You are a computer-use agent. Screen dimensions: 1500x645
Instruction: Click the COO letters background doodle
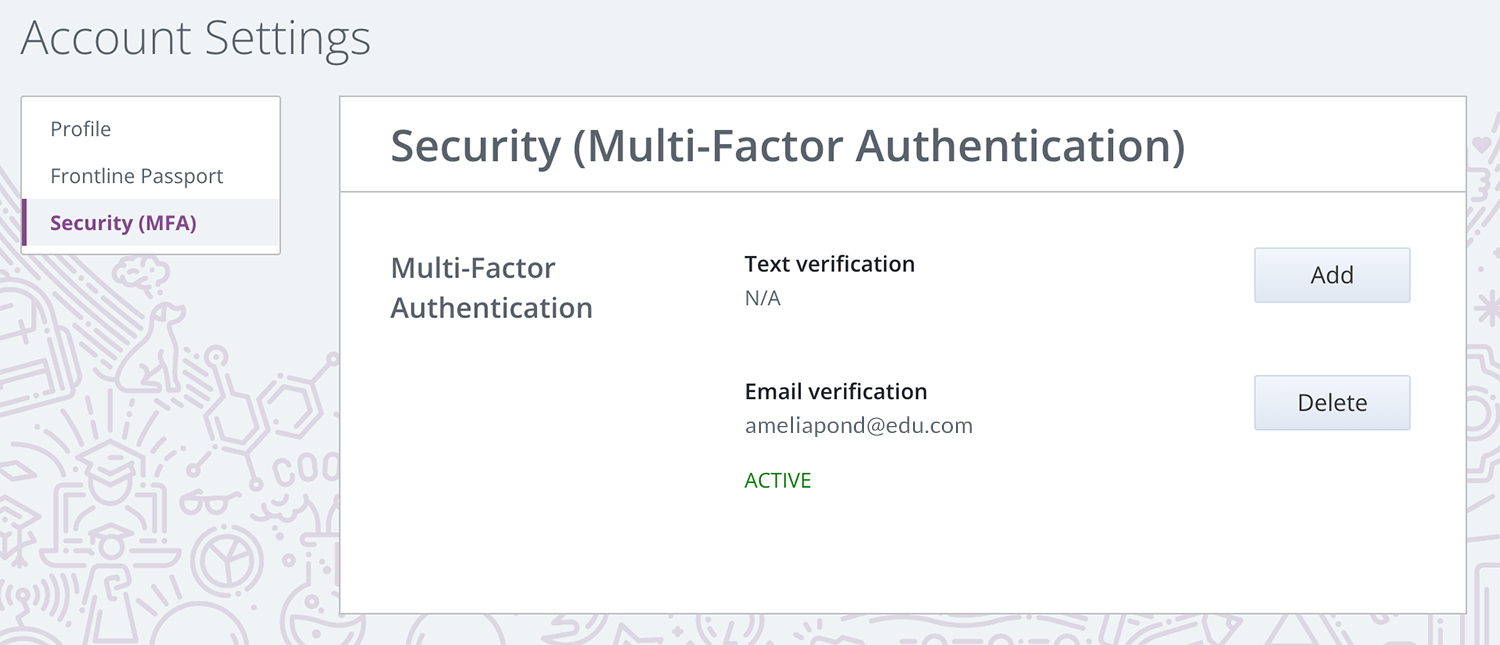[305, 470]
